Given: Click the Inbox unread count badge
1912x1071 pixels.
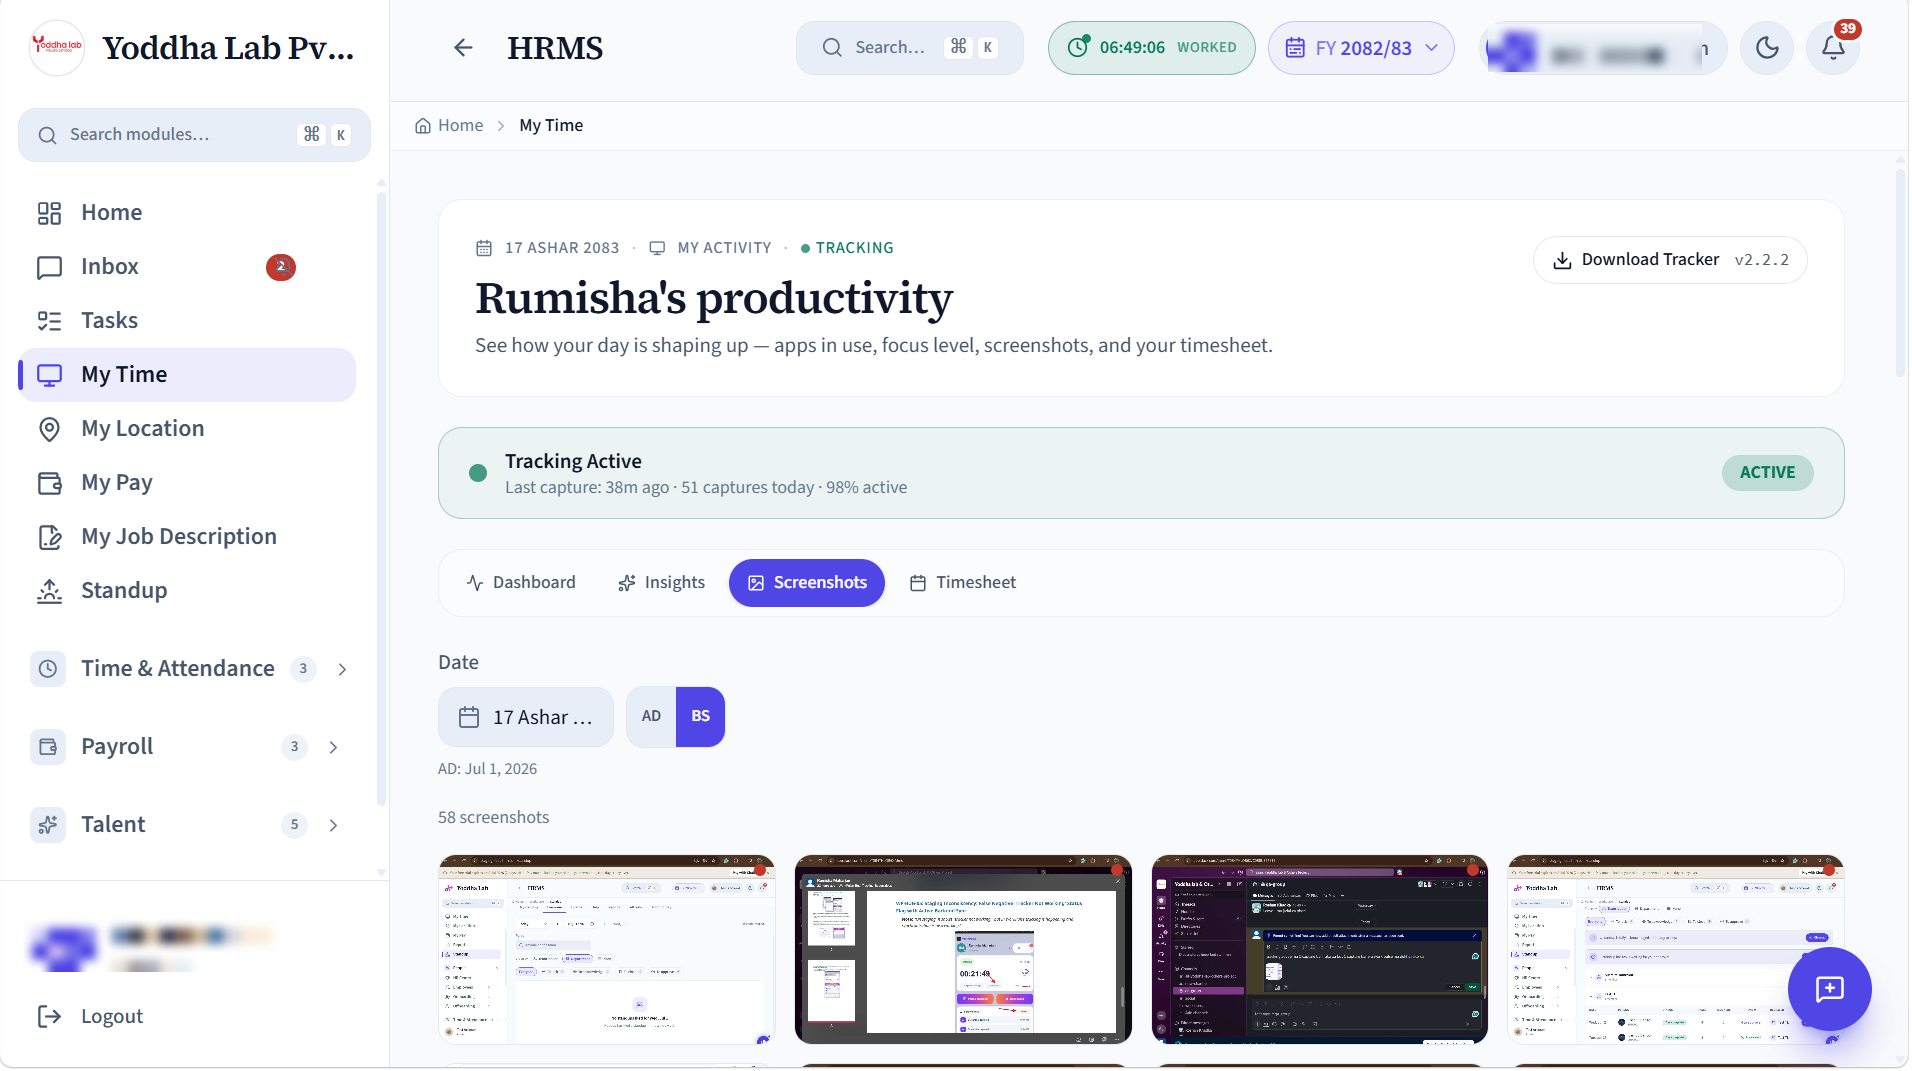Looking at the screenshot, I should pos(281,267).
